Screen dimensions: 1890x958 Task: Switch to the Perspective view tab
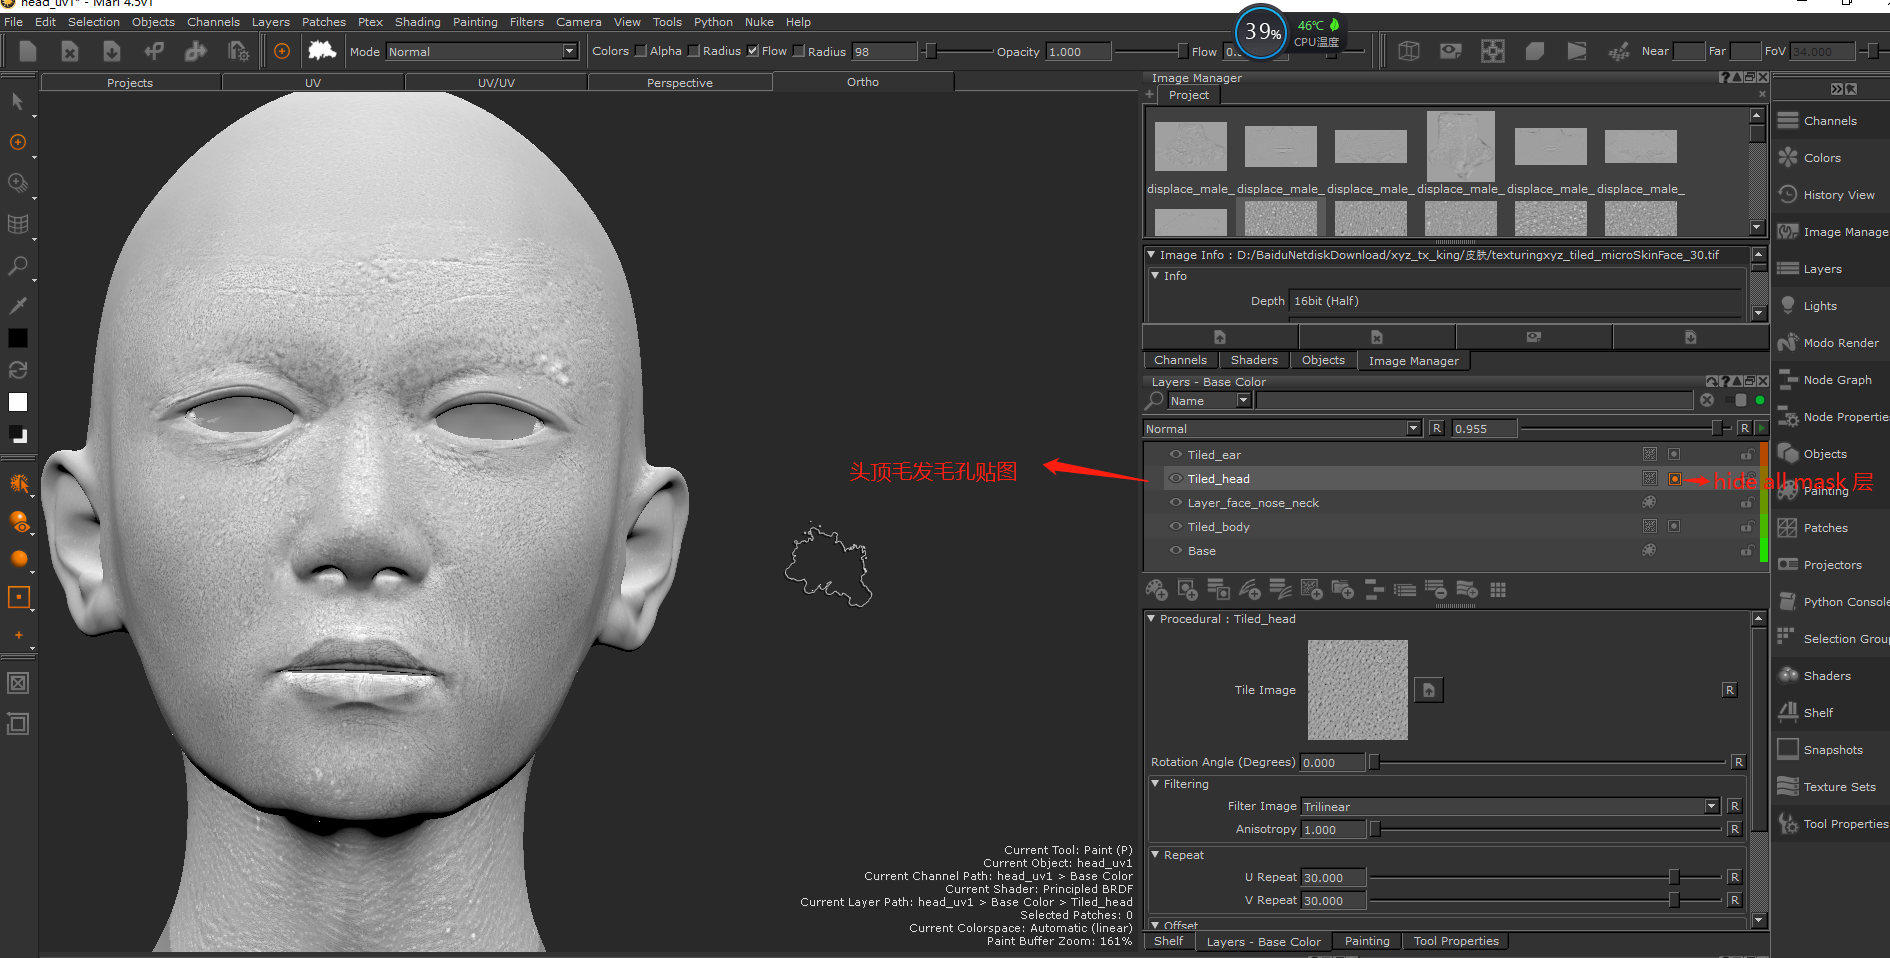click(x=680, y=83)
